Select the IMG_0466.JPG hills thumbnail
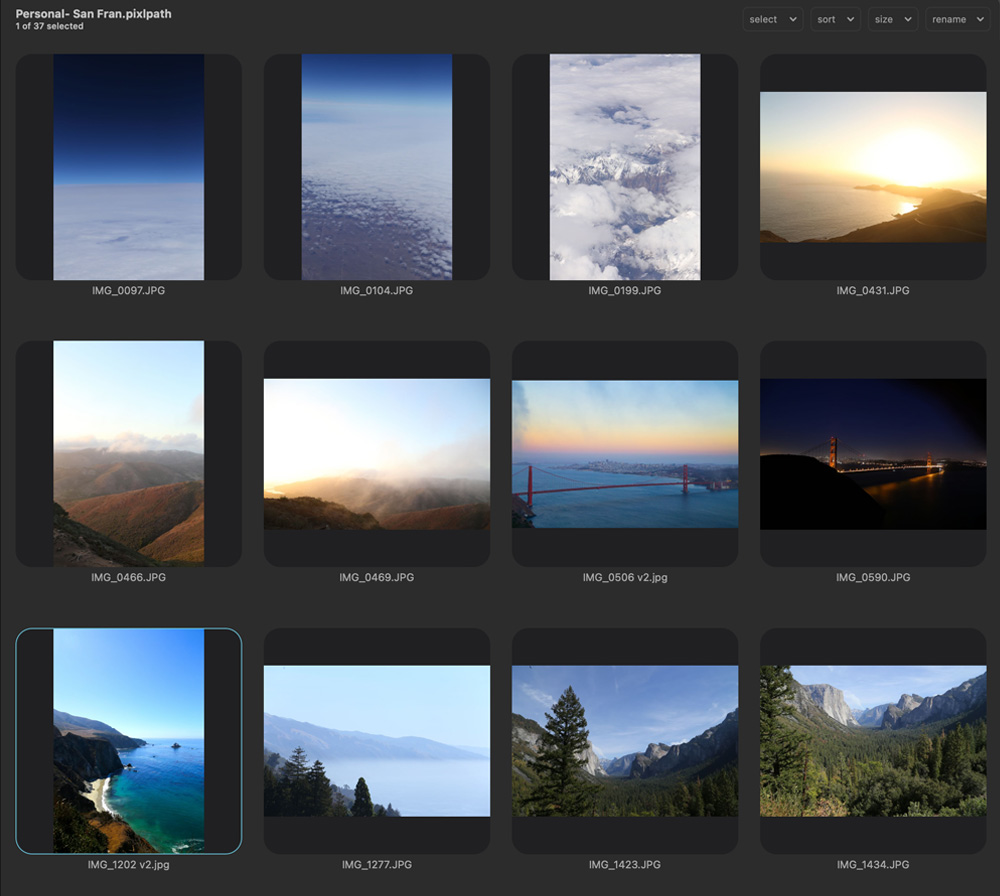 tap(129, 453)
